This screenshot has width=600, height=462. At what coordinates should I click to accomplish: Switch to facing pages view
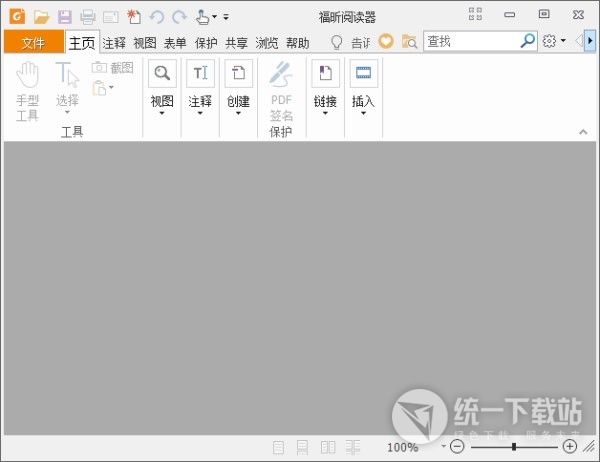(328, 447)
